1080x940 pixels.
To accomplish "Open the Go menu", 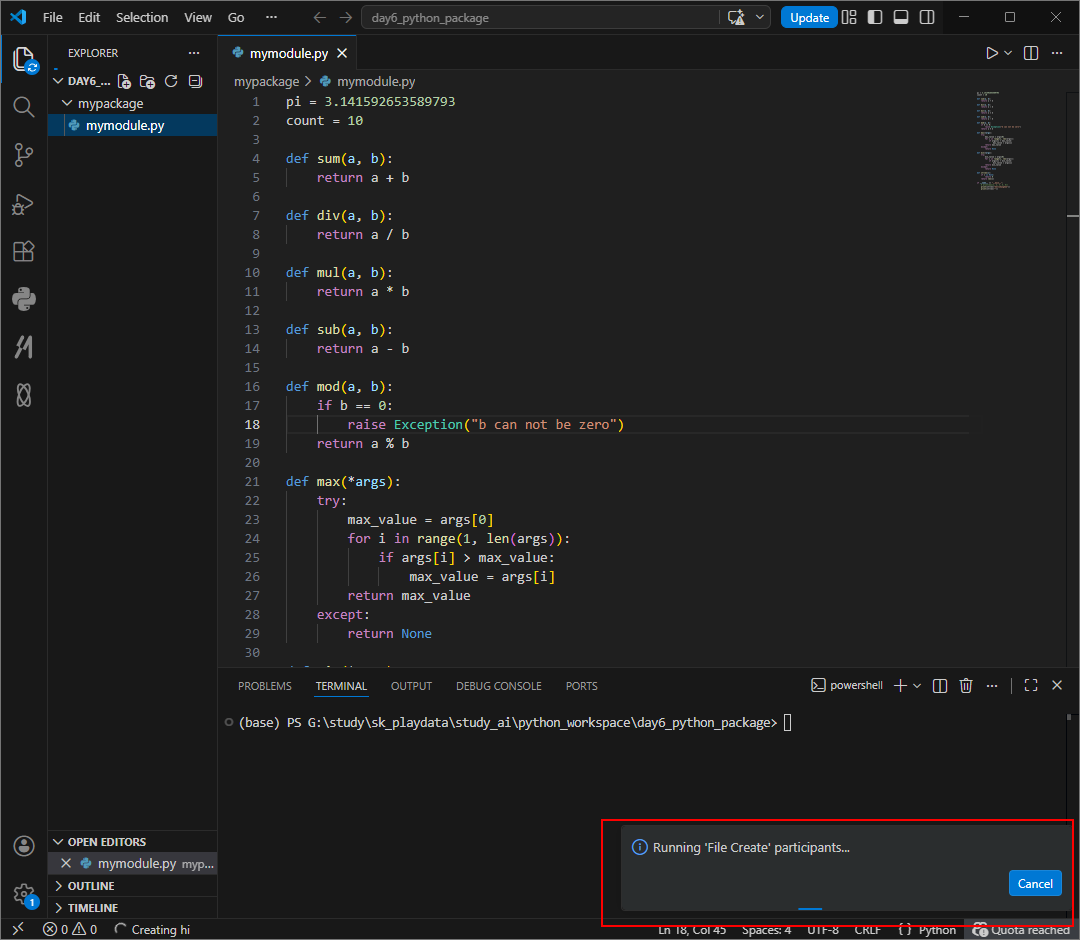I will (x=236, y=17).
